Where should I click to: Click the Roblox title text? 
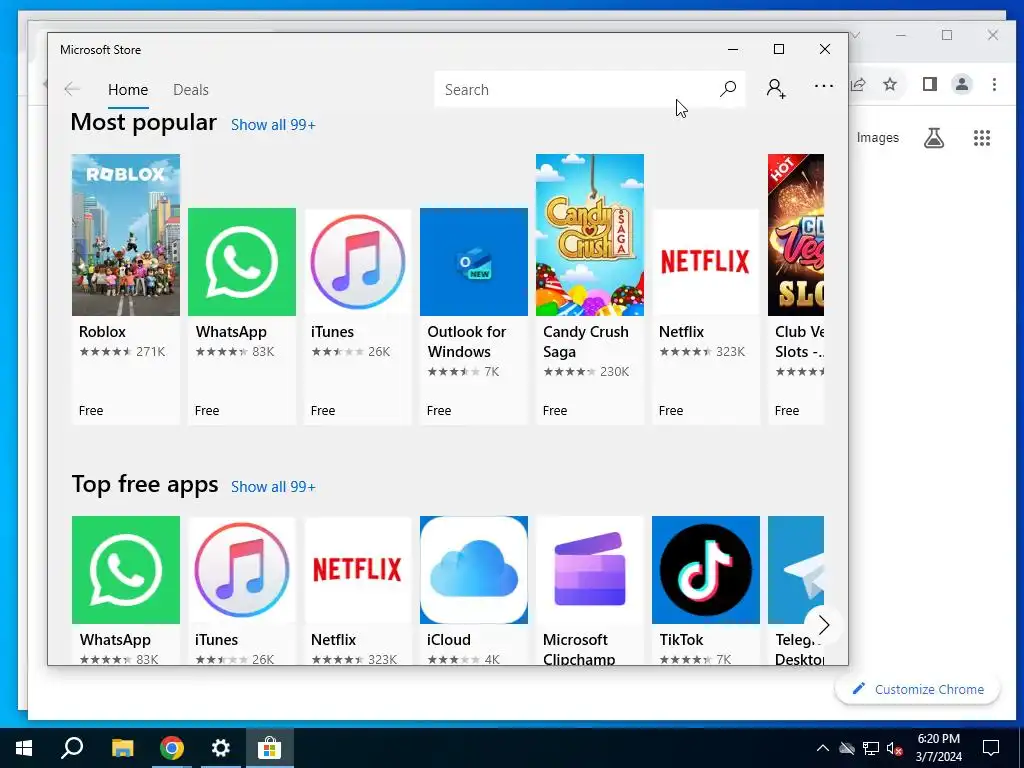(102, 332)
